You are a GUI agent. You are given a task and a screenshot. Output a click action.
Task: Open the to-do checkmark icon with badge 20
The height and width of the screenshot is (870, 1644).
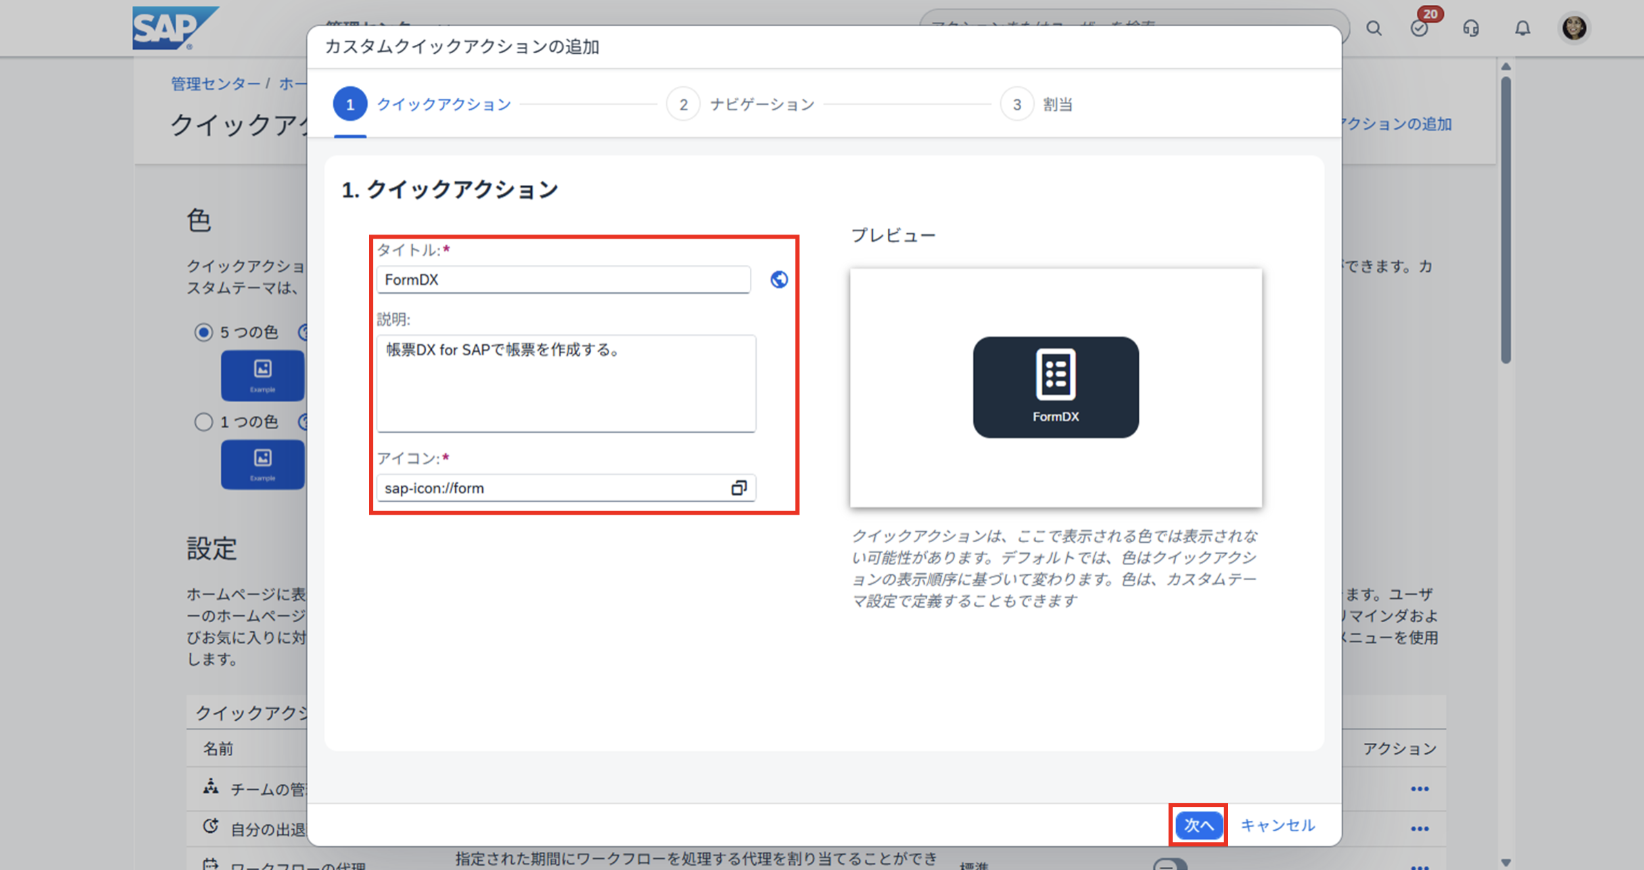pos(1419,28)
